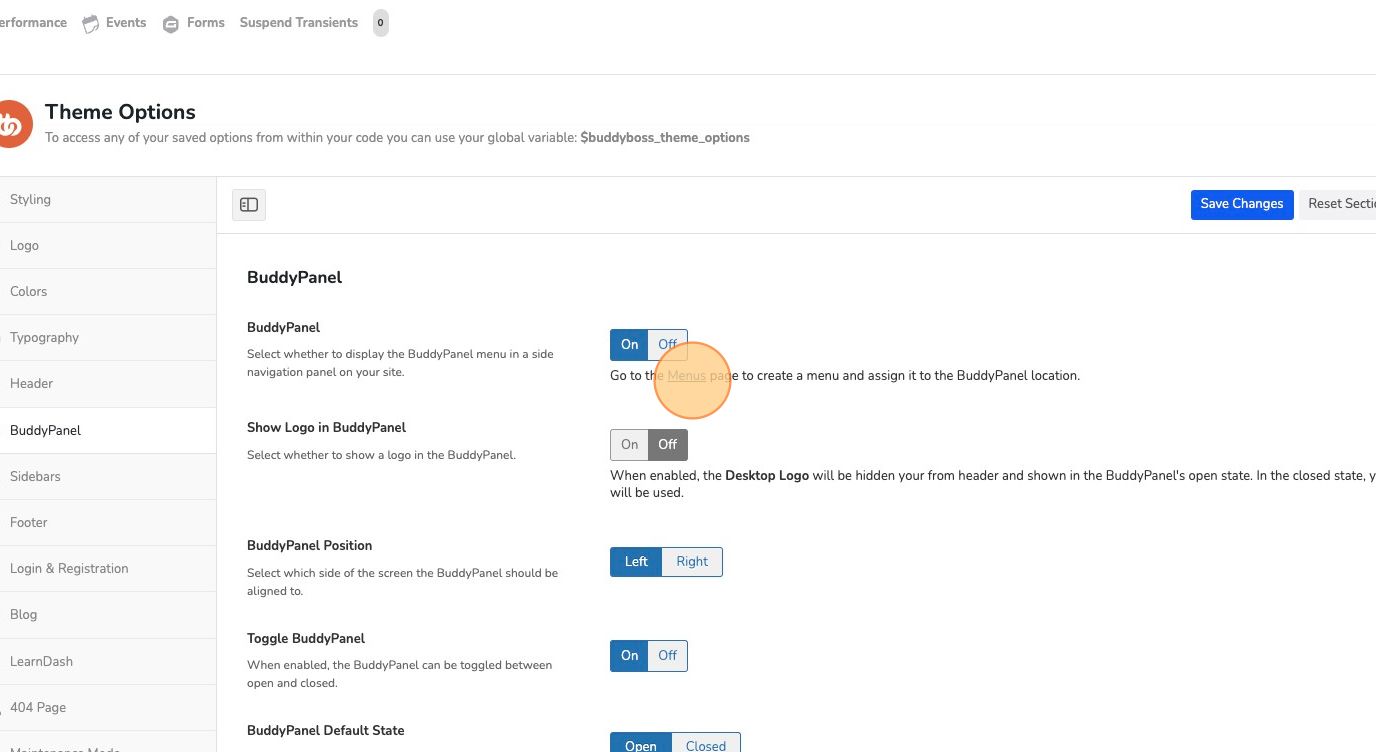
Task: Enable Toggle BuddyPanel with On
Action: [629, 655]
